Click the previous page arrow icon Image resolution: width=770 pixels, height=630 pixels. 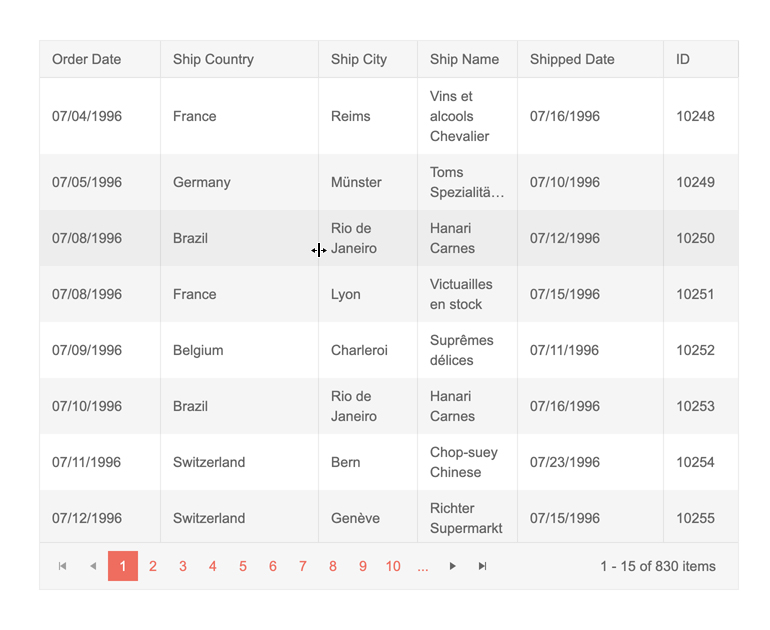[x=93, y=566]
